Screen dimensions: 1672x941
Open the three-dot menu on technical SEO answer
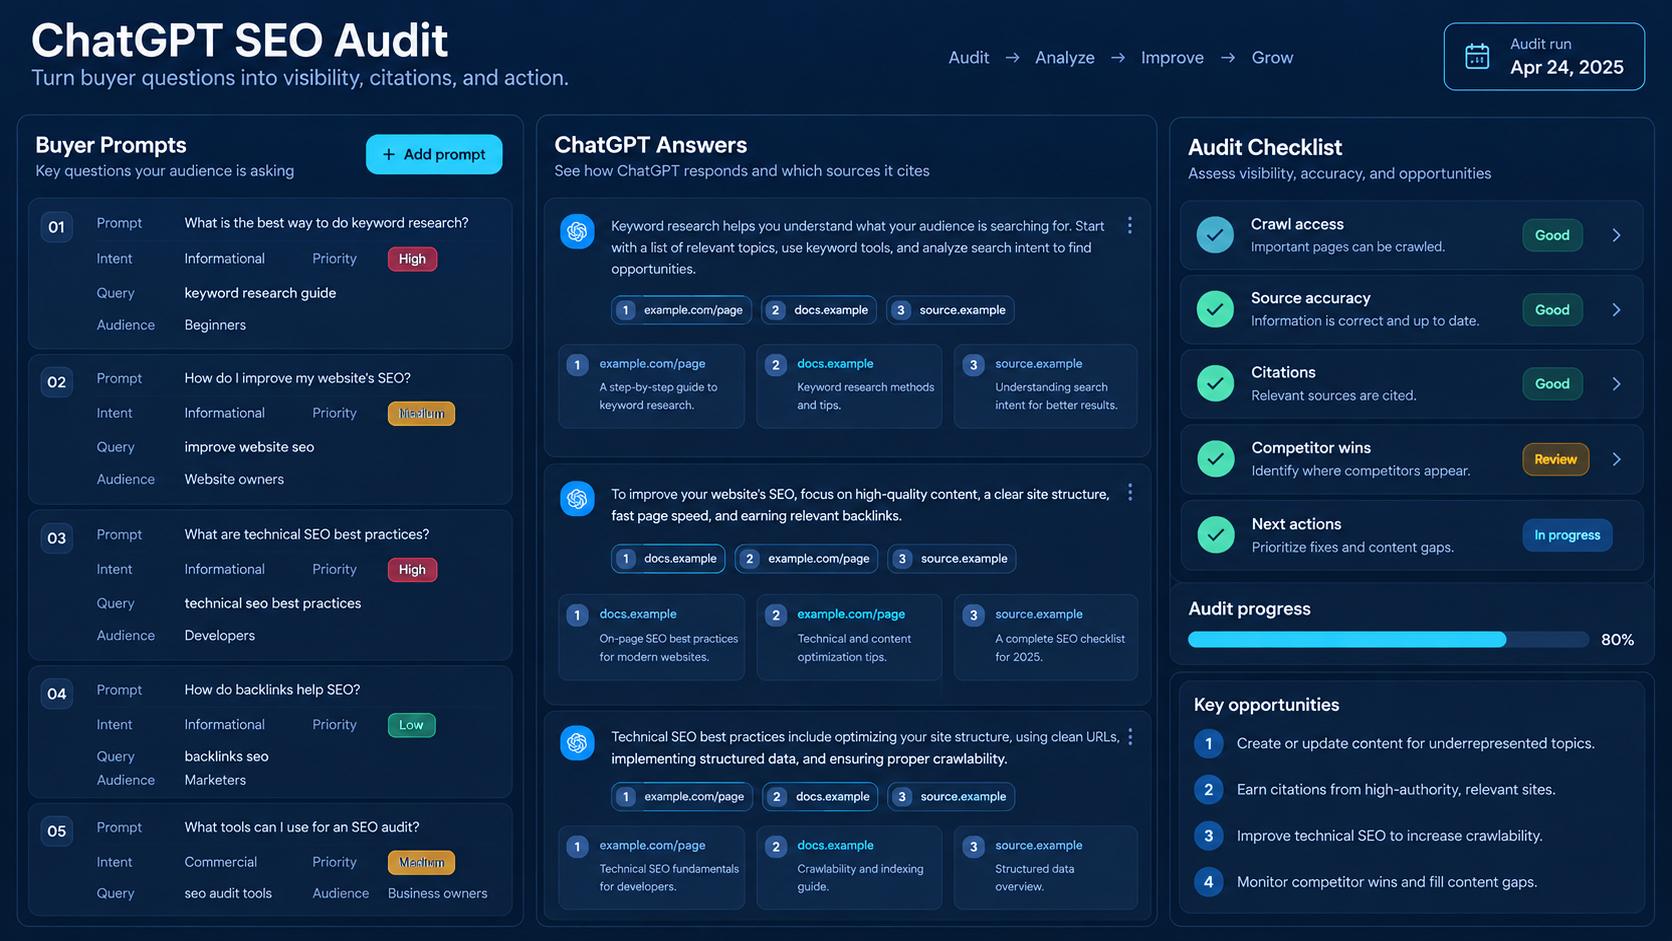pyautogui.click(x=1130, y=737)
